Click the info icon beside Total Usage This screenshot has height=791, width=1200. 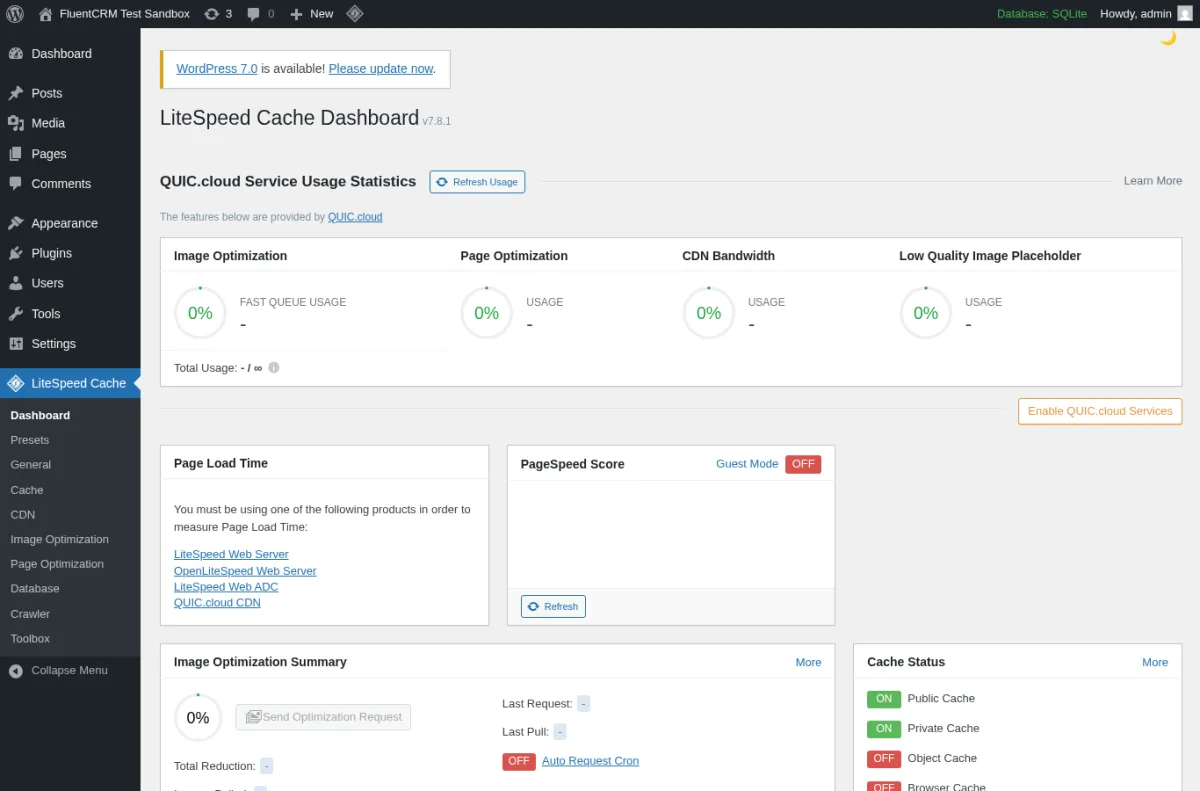[x=274, y=367]
